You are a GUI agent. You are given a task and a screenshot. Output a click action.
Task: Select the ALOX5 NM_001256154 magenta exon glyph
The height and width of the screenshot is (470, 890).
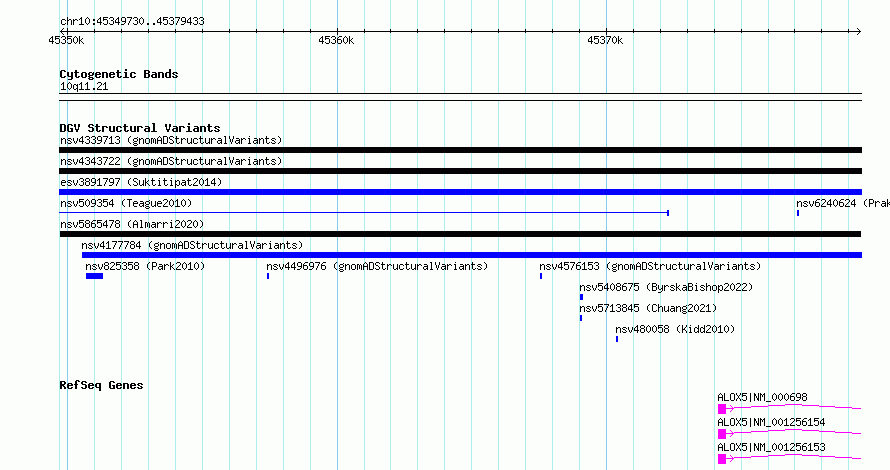[722, 434]
